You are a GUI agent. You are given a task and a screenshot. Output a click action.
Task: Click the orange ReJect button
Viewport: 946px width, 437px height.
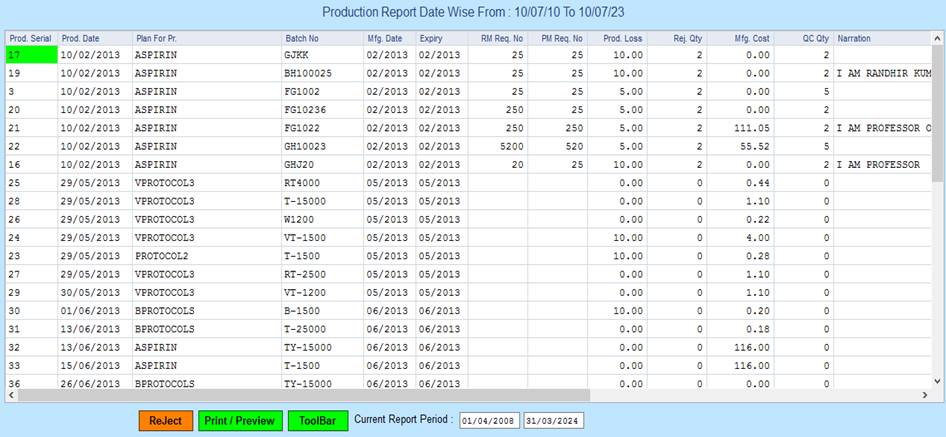click(165, 421)
